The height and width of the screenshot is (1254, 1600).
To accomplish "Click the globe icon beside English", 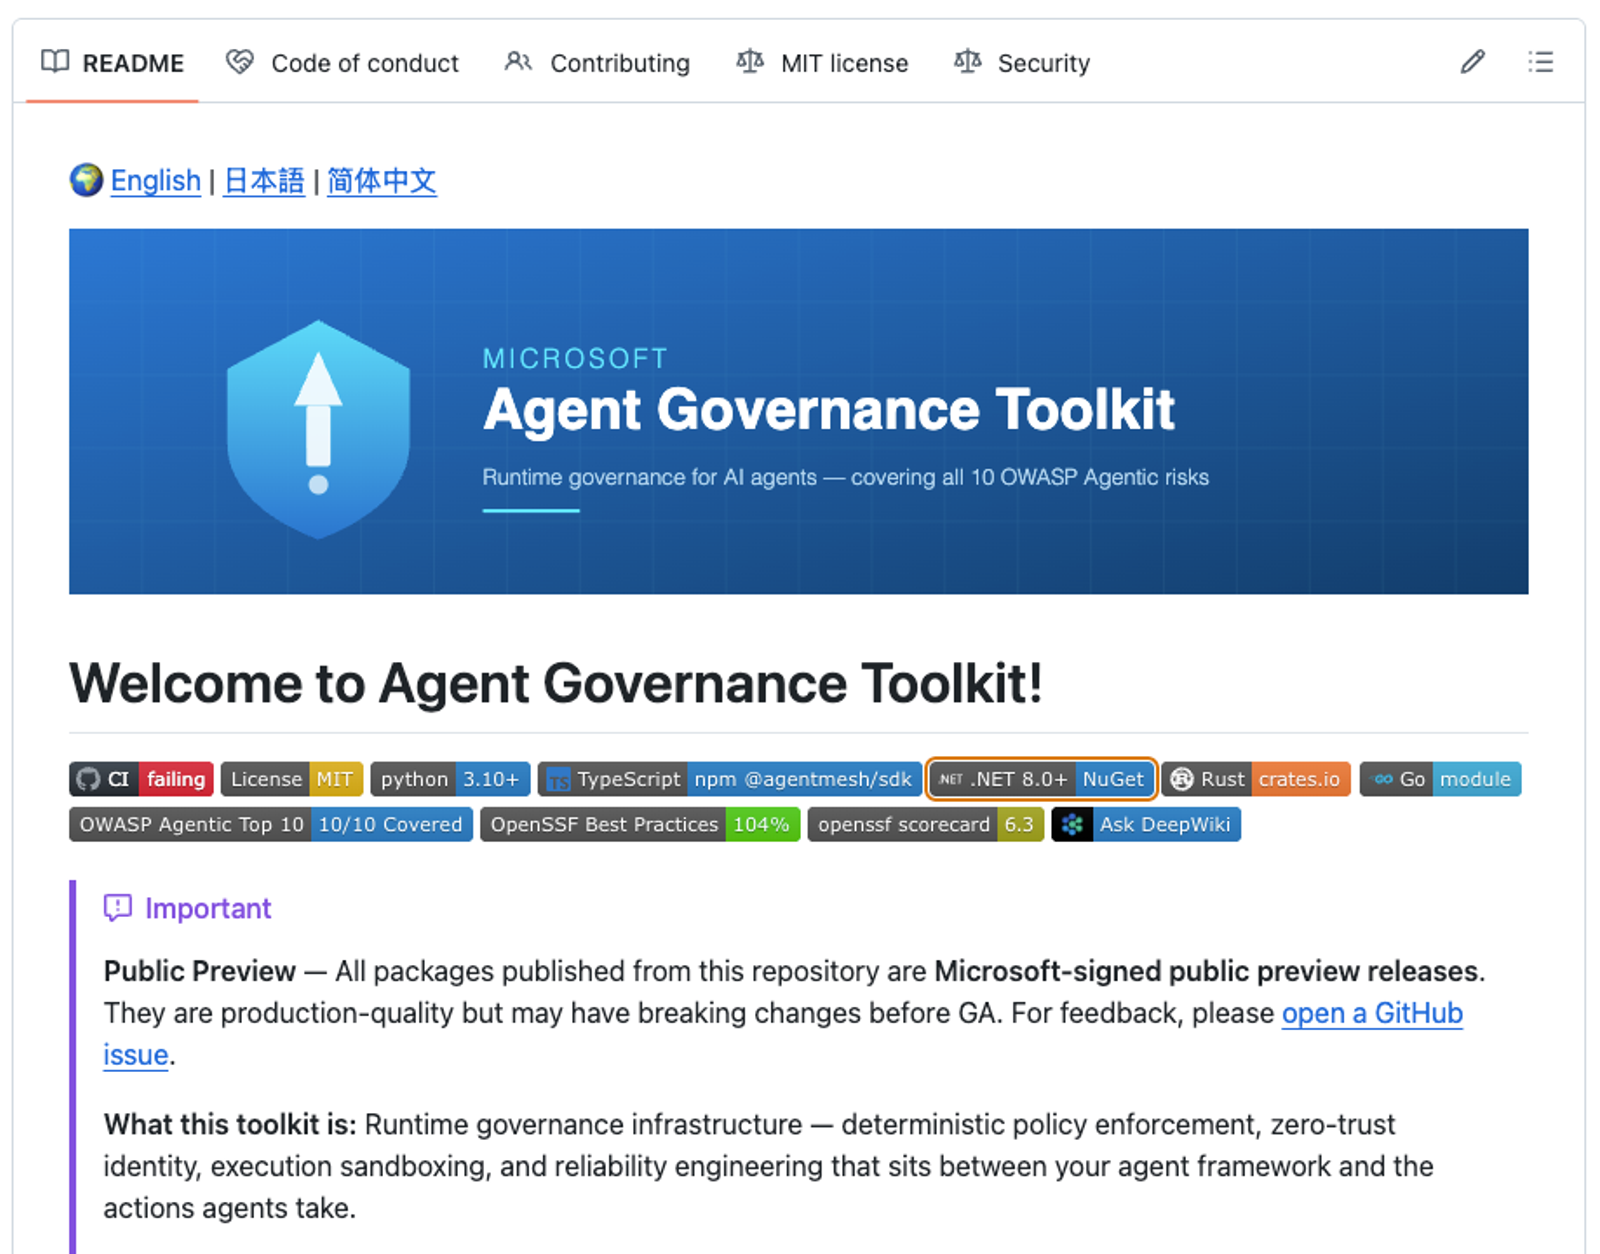I will (87, 180).
